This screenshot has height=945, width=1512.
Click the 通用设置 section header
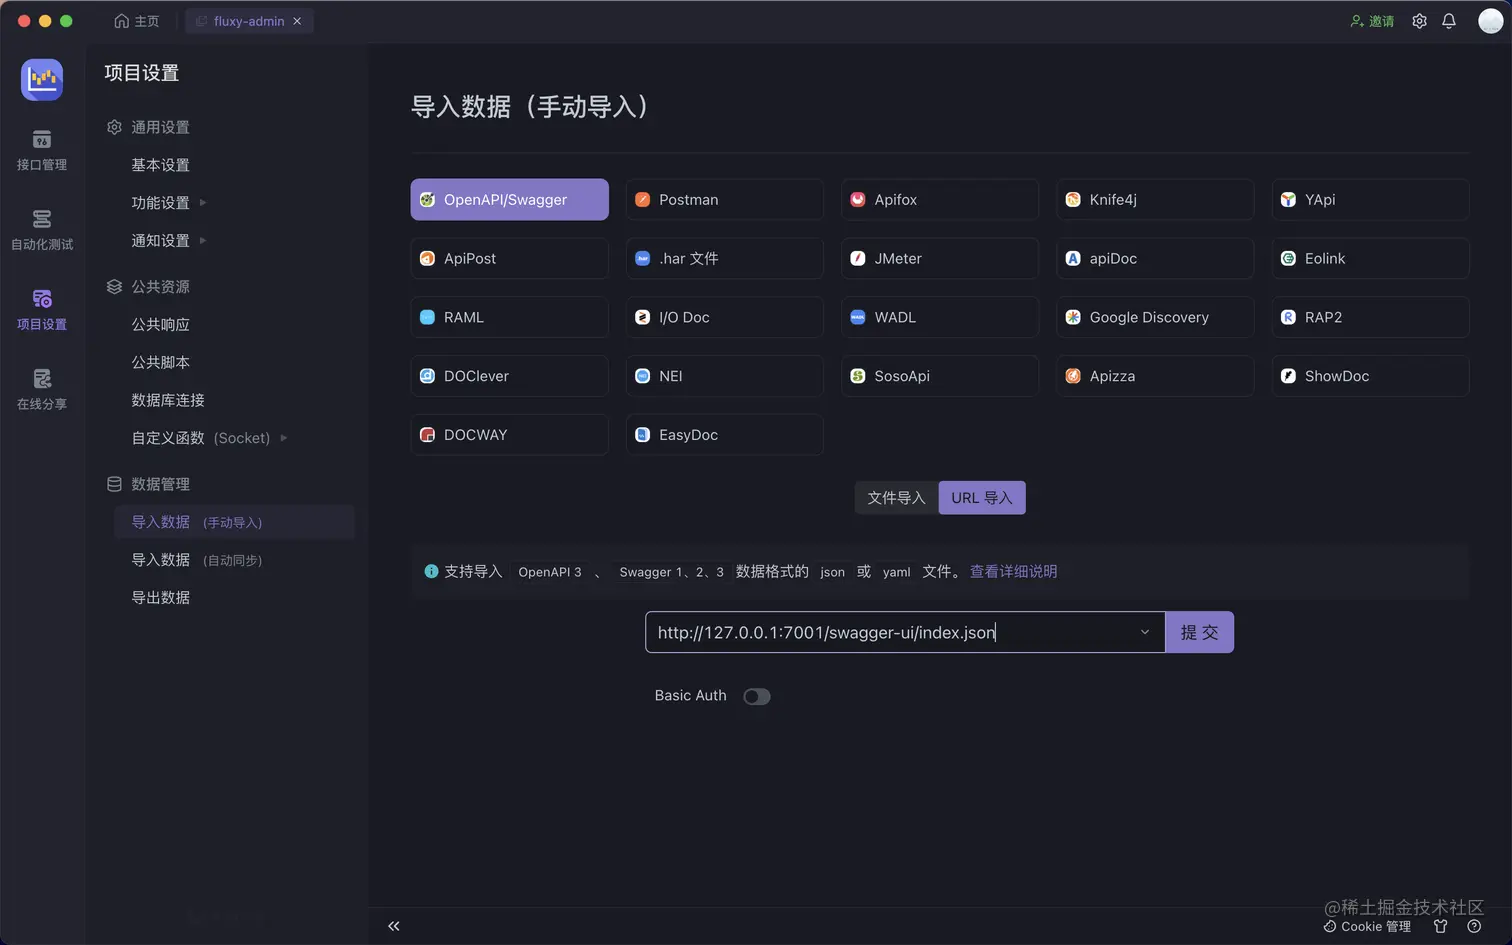click(x=148, y=127)
